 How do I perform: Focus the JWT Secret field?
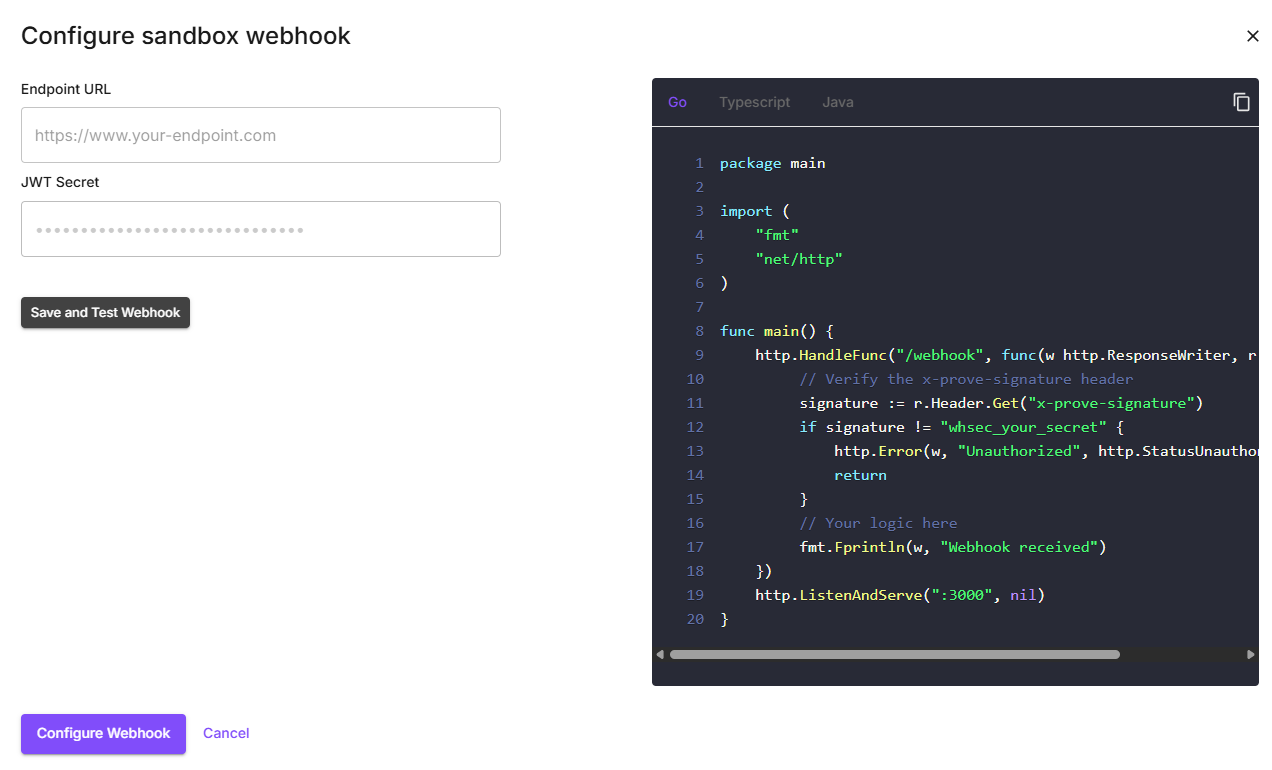click(x=260, y=229)
